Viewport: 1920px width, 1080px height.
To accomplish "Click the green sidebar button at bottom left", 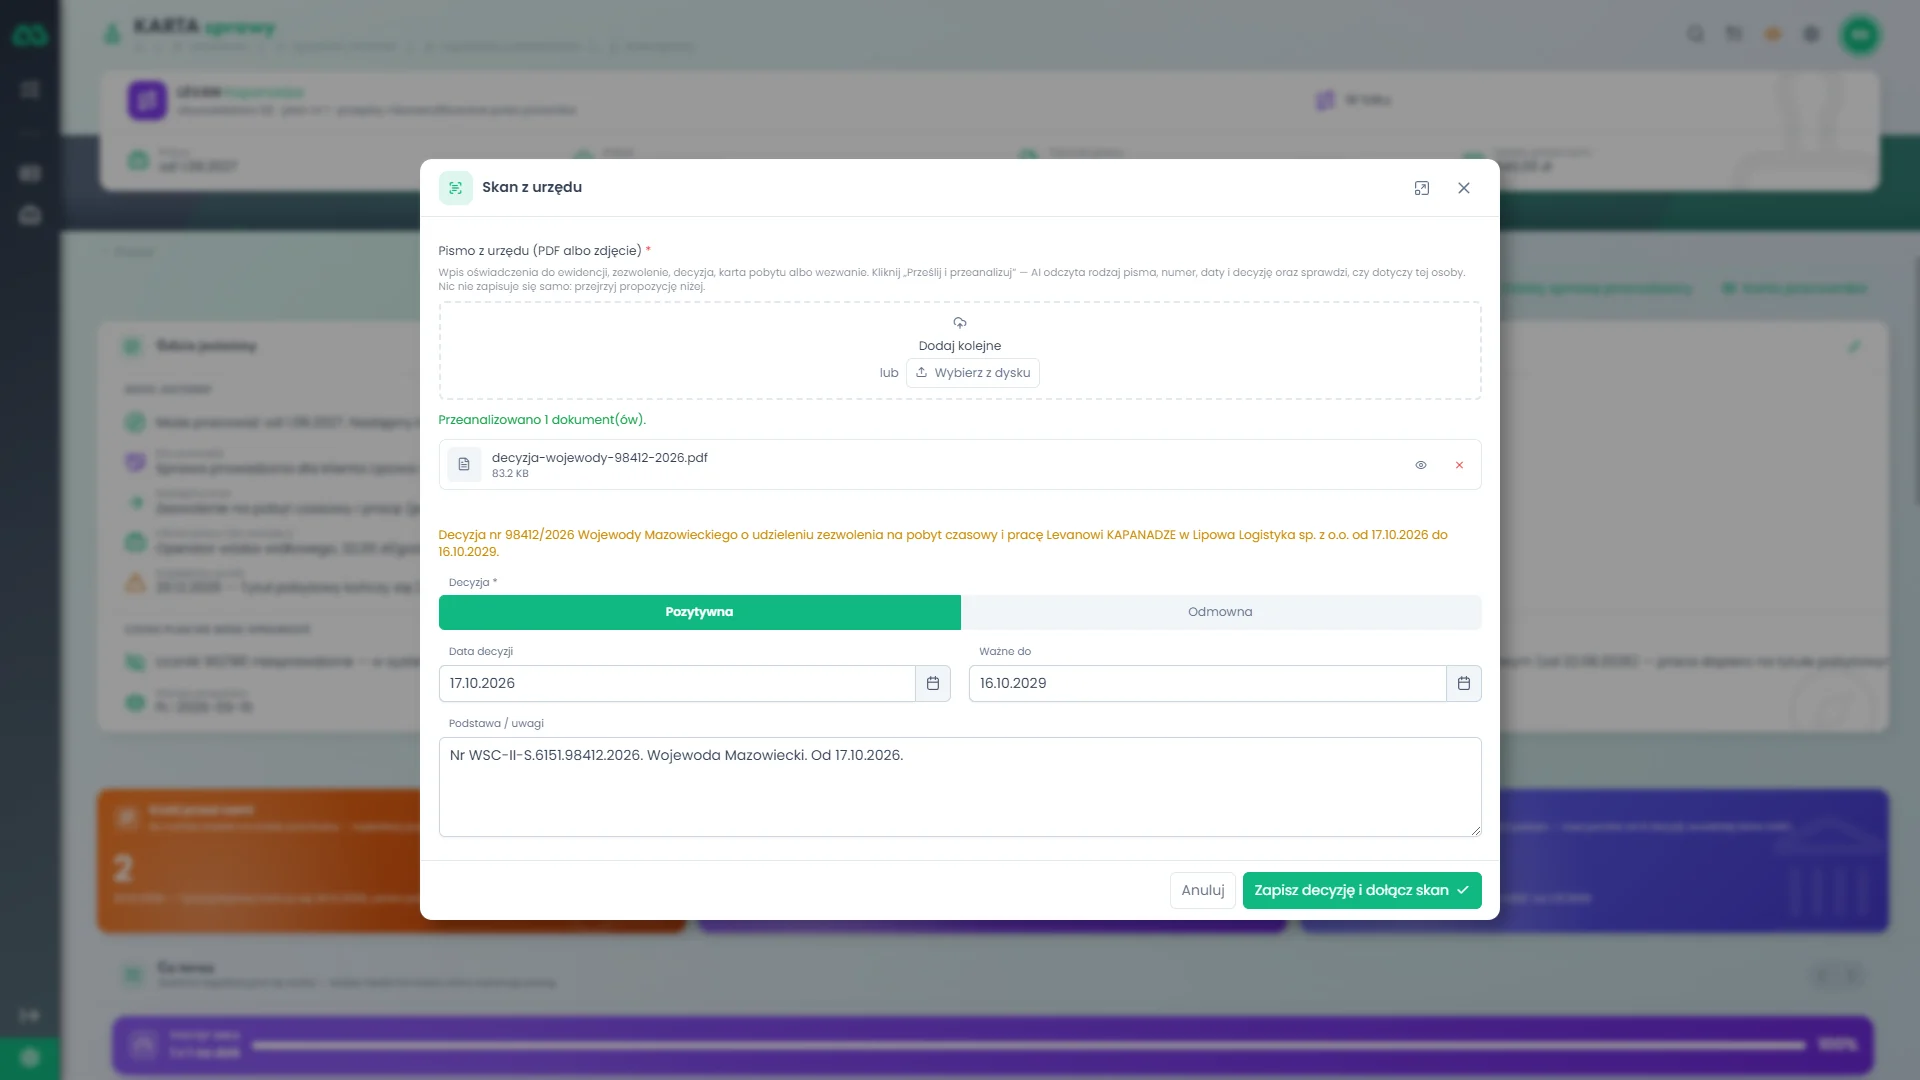I will pyautogui.click(x=30, y=1058).
